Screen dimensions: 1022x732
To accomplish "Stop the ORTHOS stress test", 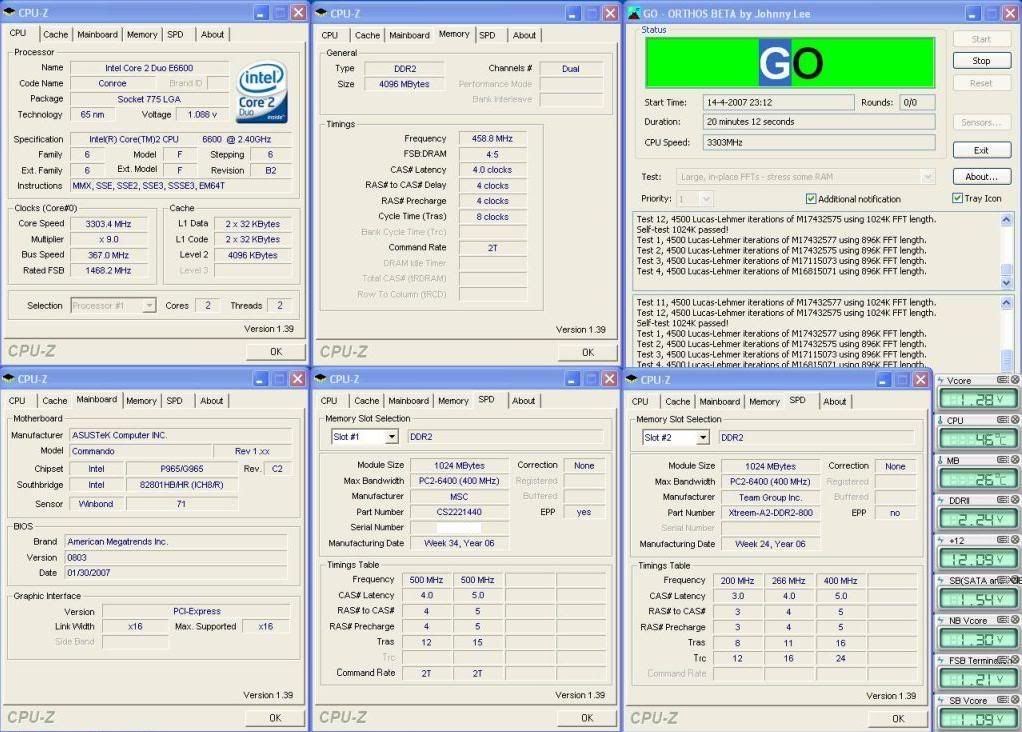I will pyautogui.click(x=982, y=61).
